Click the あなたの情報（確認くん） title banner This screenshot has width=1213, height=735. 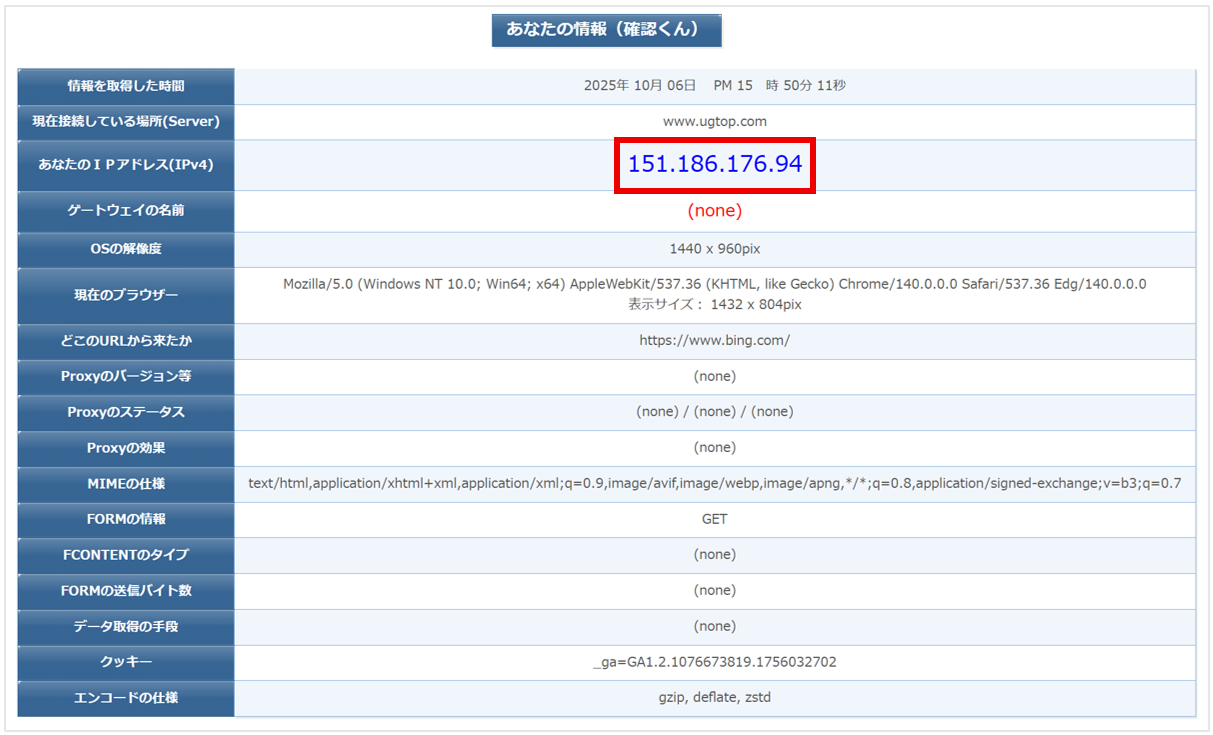pos(606,30)
